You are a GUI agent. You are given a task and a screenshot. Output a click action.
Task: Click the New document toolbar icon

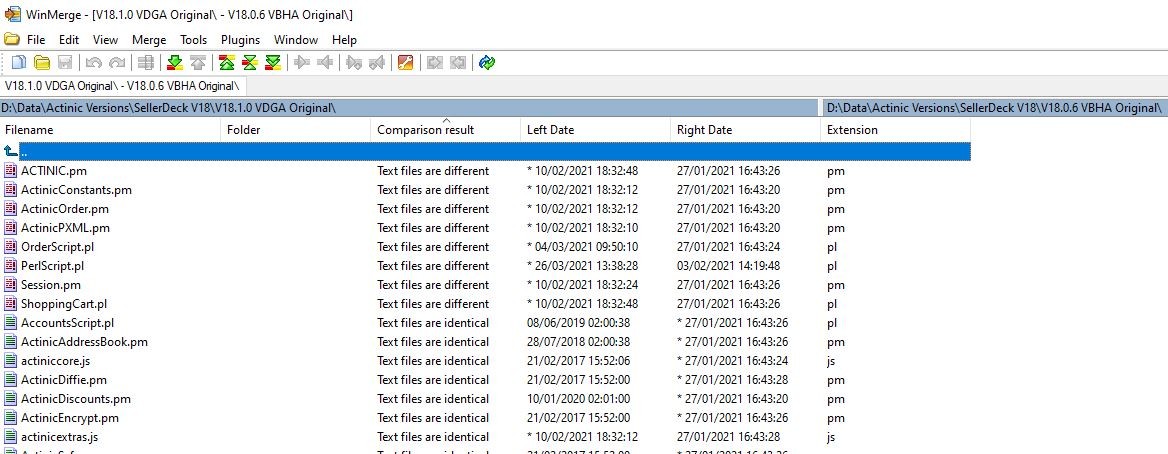18,63
